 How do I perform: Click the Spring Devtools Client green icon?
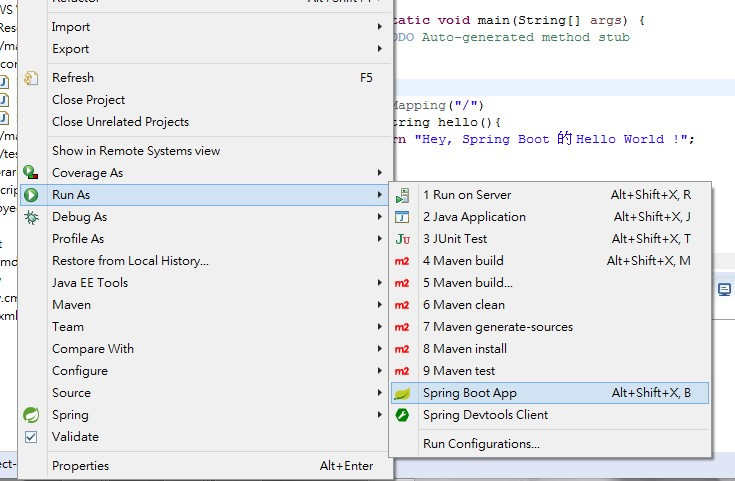coord(402,415)
